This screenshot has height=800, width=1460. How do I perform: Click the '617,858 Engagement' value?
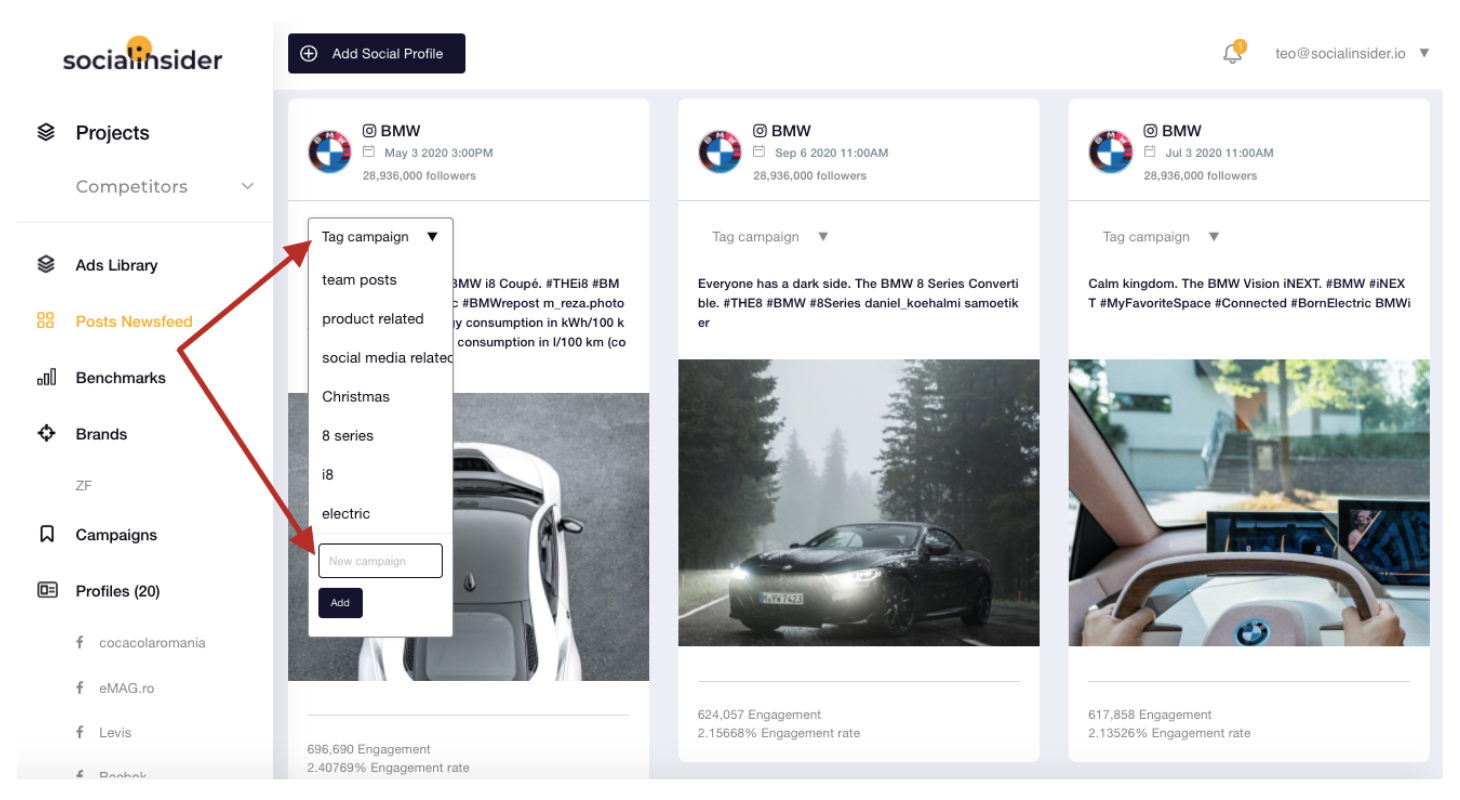(x=1150, y=715)
